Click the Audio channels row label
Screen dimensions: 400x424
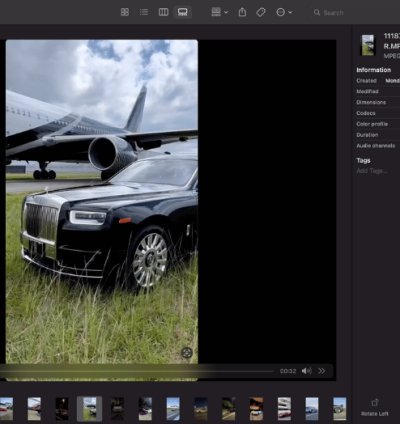(x=376, y=146)
